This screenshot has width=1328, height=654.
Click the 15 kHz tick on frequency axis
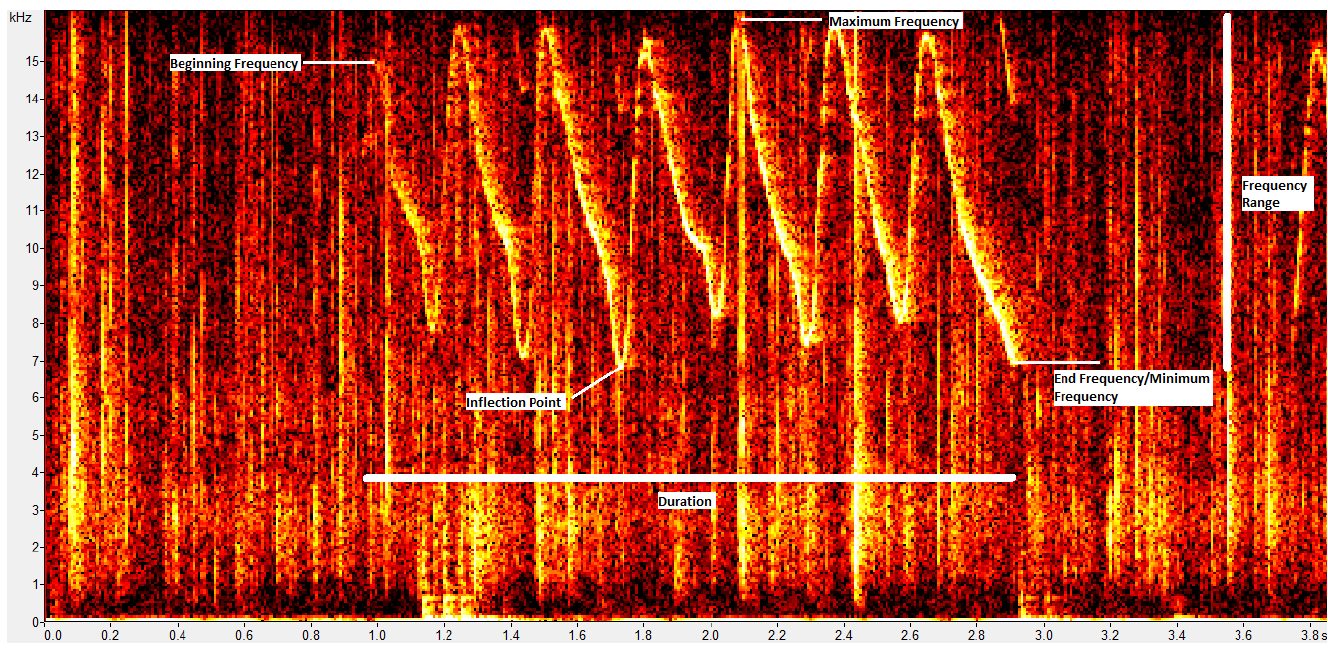click(31, 61)
